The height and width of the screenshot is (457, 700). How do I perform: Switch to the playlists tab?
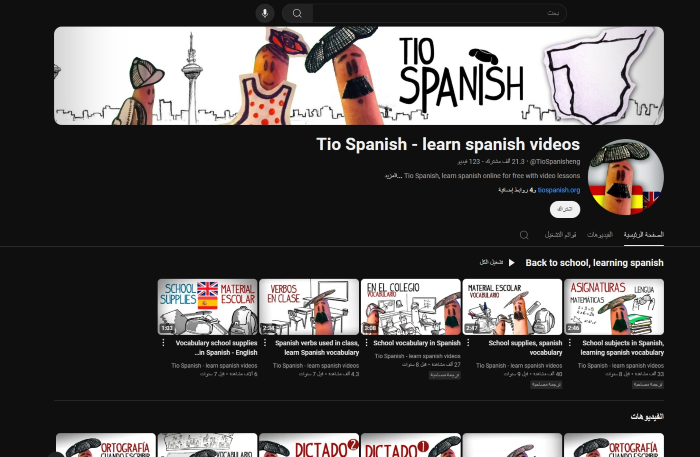[560, 235]
